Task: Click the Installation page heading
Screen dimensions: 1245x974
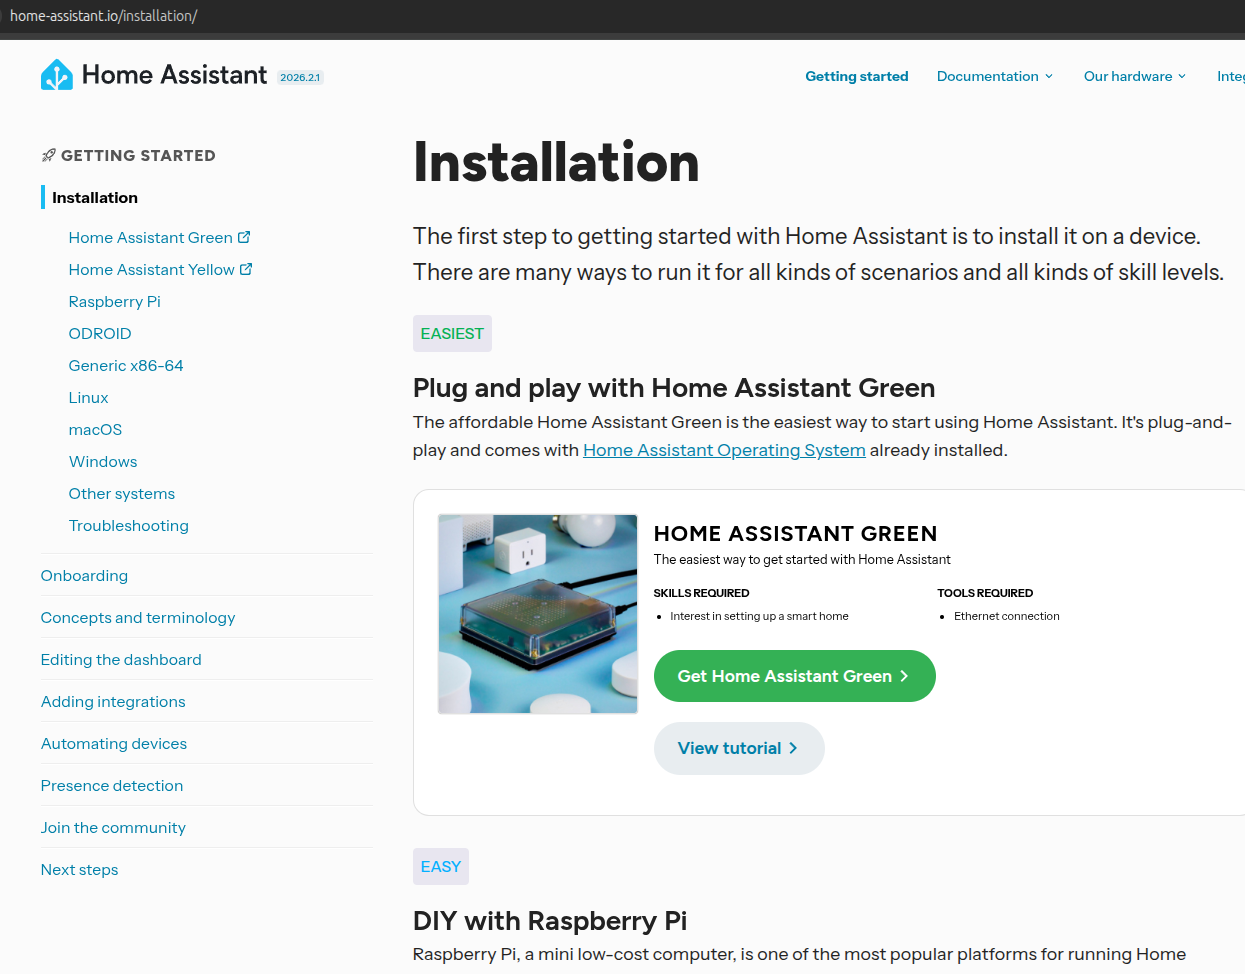Action: 556,162
